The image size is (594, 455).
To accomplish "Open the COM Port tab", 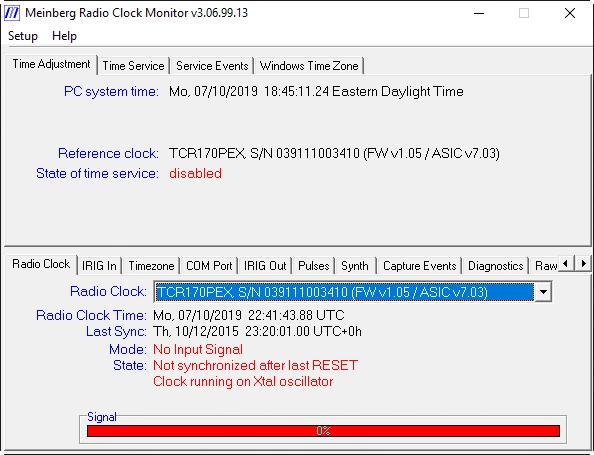I will pos(209,266).
